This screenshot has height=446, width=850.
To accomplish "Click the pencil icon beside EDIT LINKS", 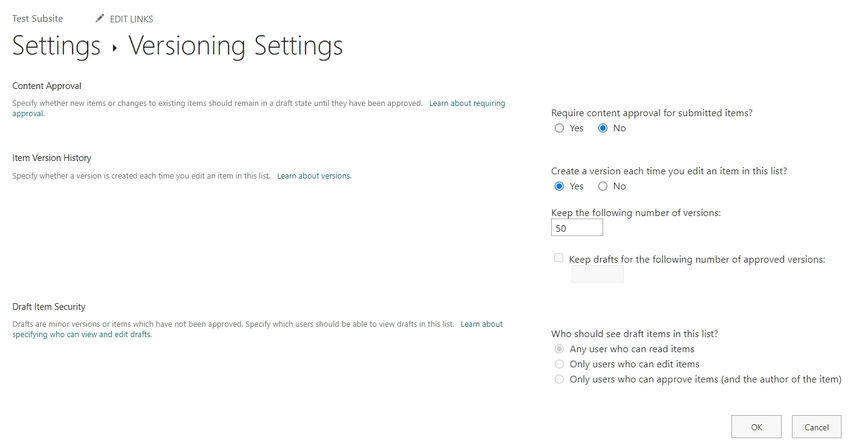I will tap(100, 18).
